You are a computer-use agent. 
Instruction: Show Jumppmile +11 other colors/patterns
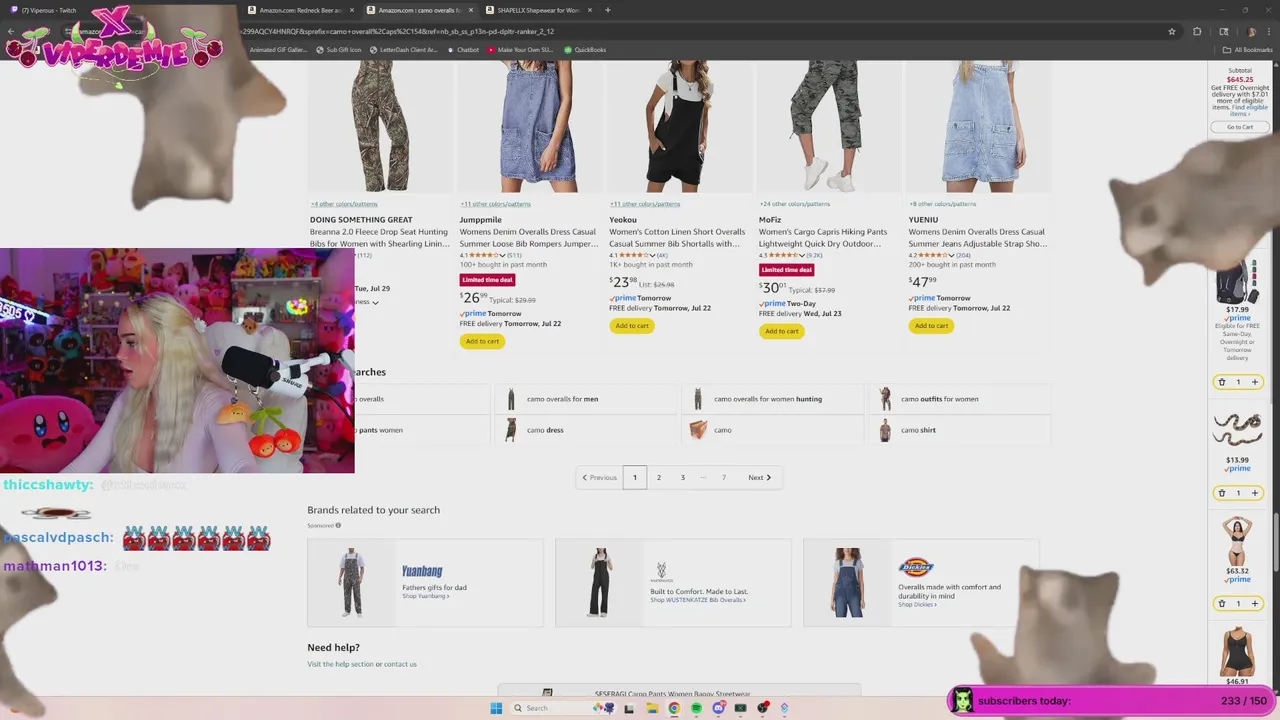click(494, 204)
